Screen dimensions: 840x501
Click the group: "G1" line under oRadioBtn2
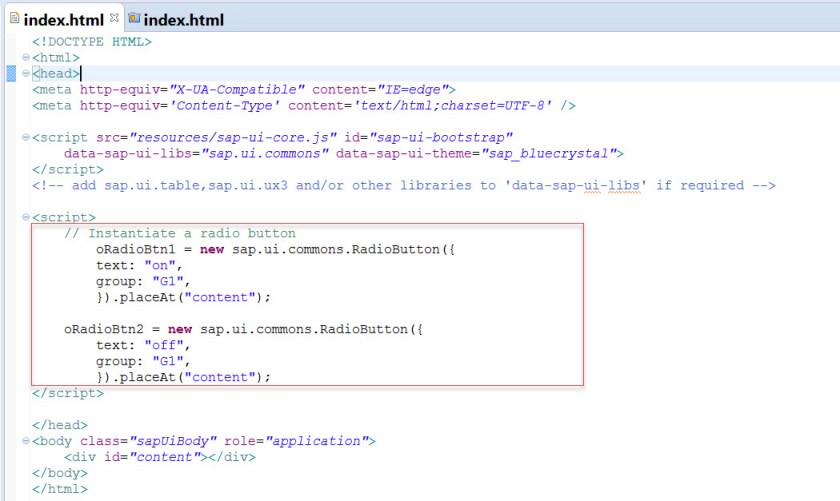coord(143,362)
